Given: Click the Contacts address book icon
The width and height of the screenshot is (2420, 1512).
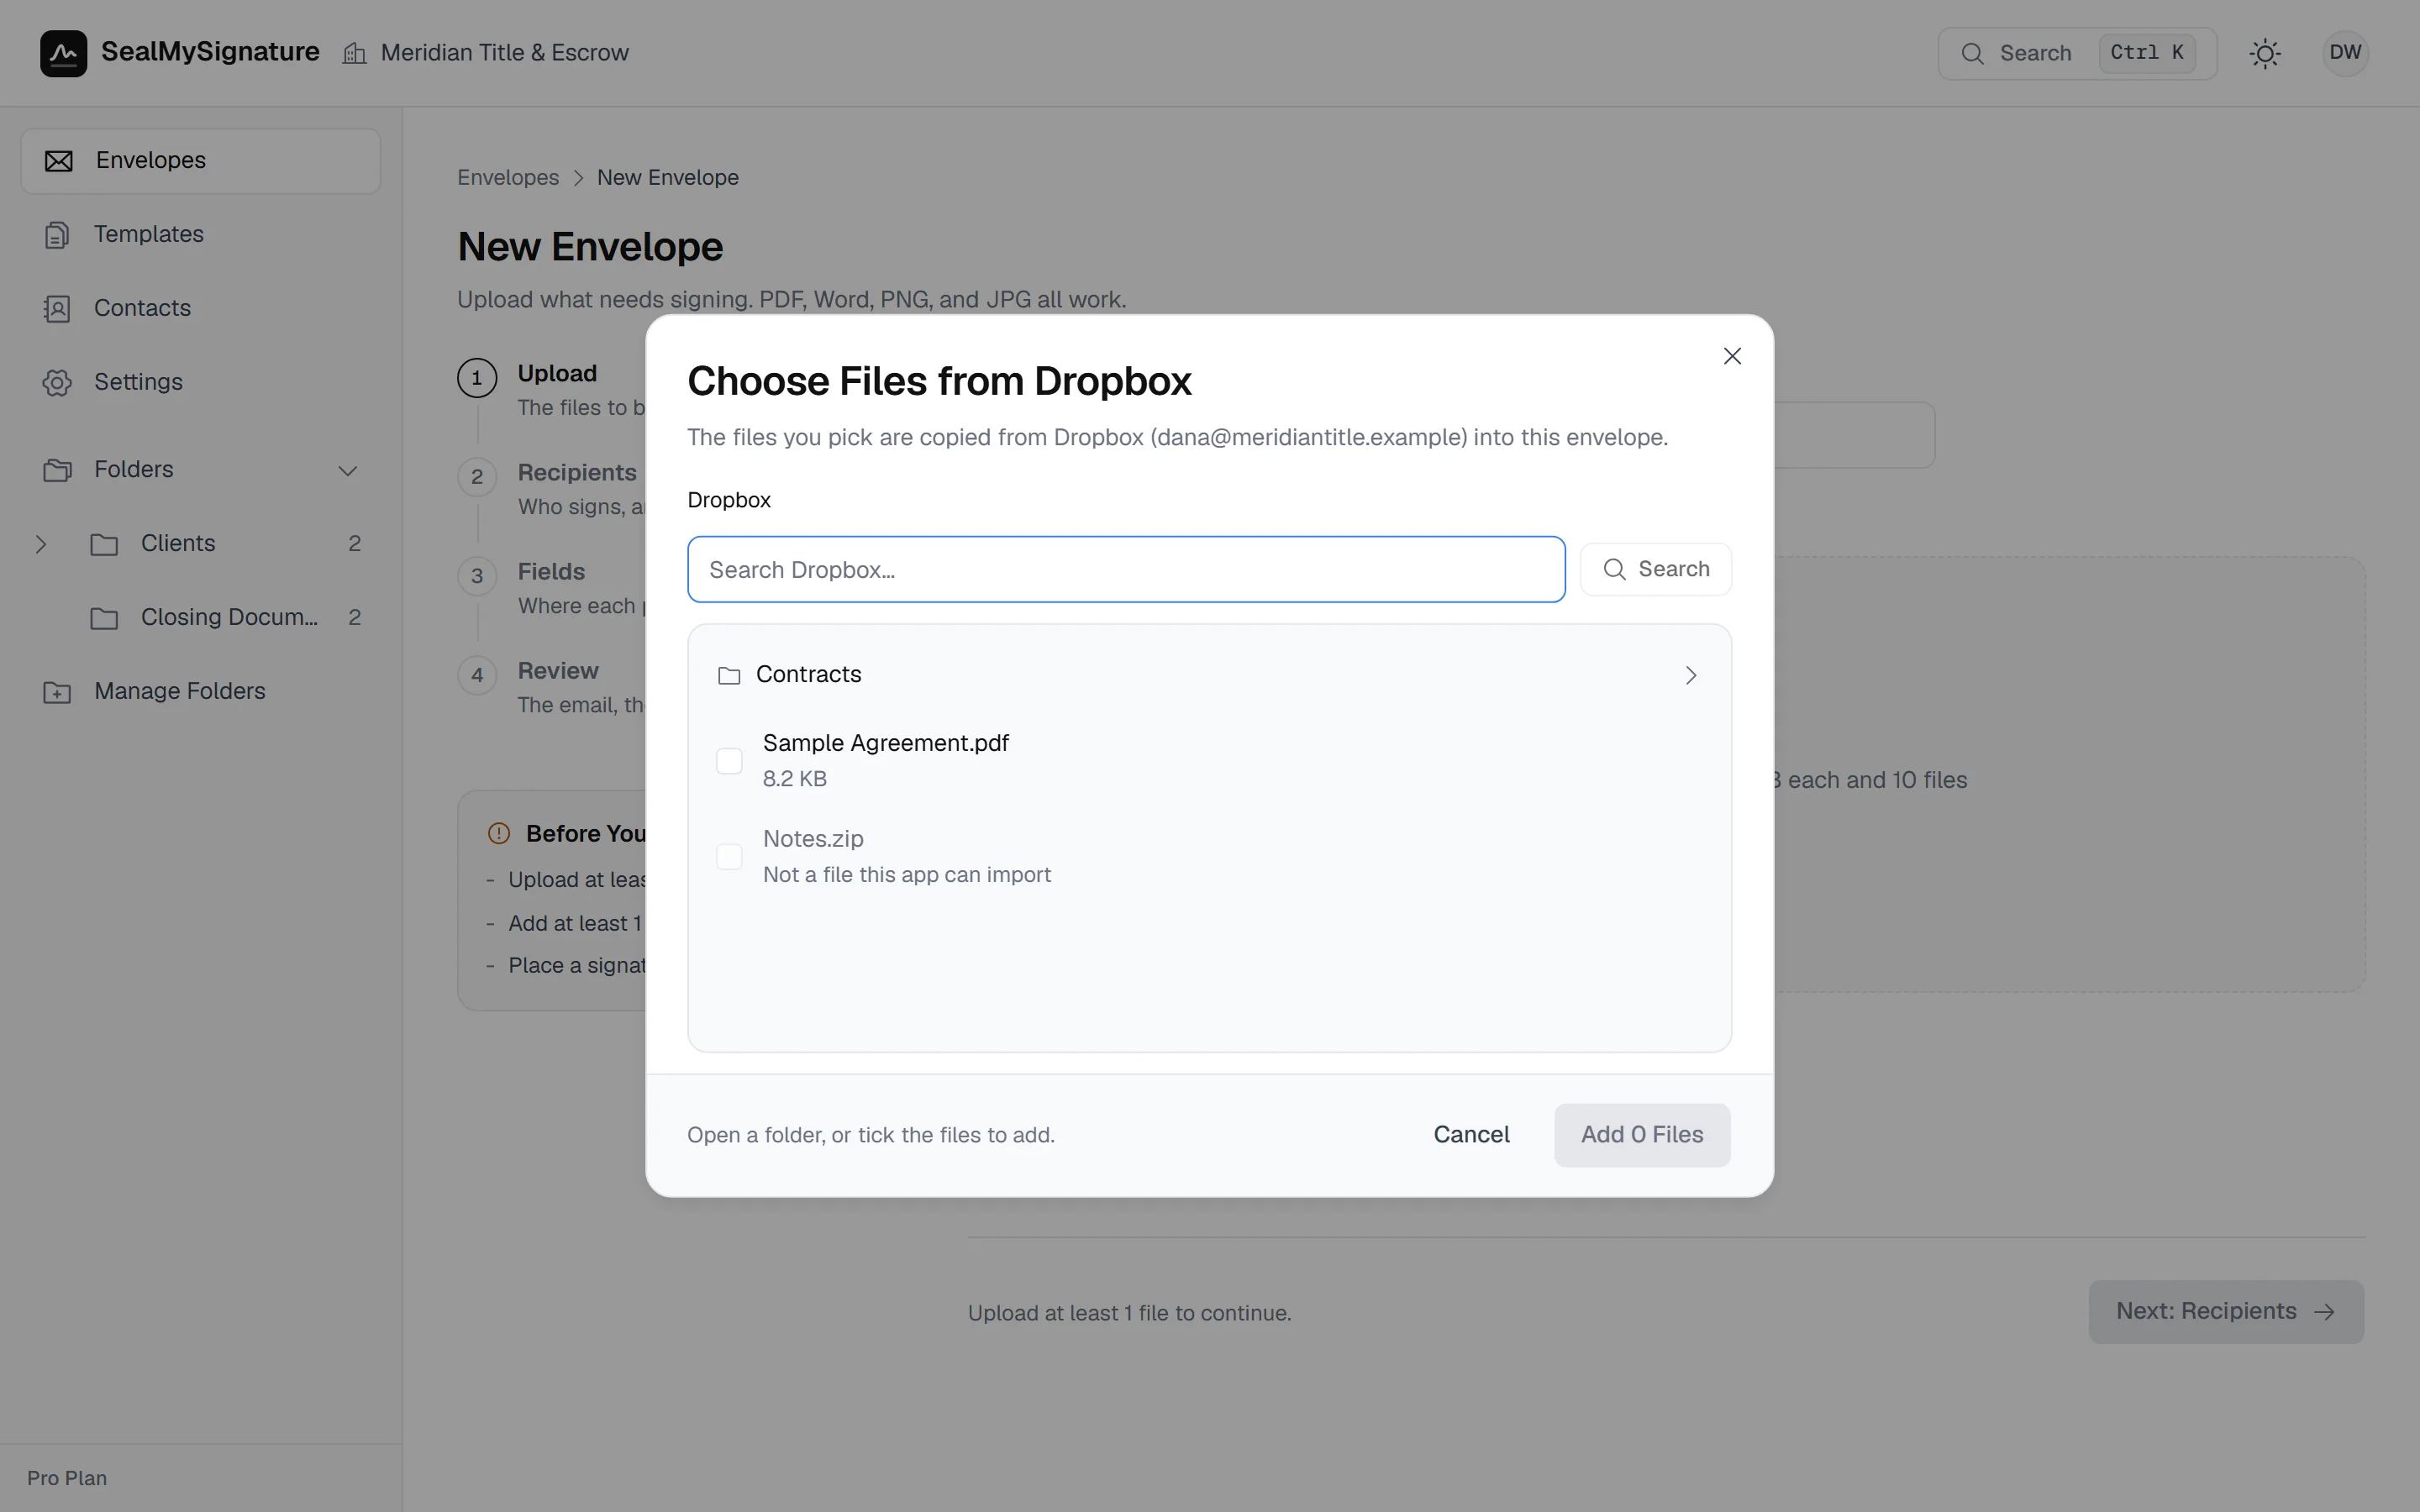Looking at the screenshot, I should pyautogui.click(x=57, y=309).
